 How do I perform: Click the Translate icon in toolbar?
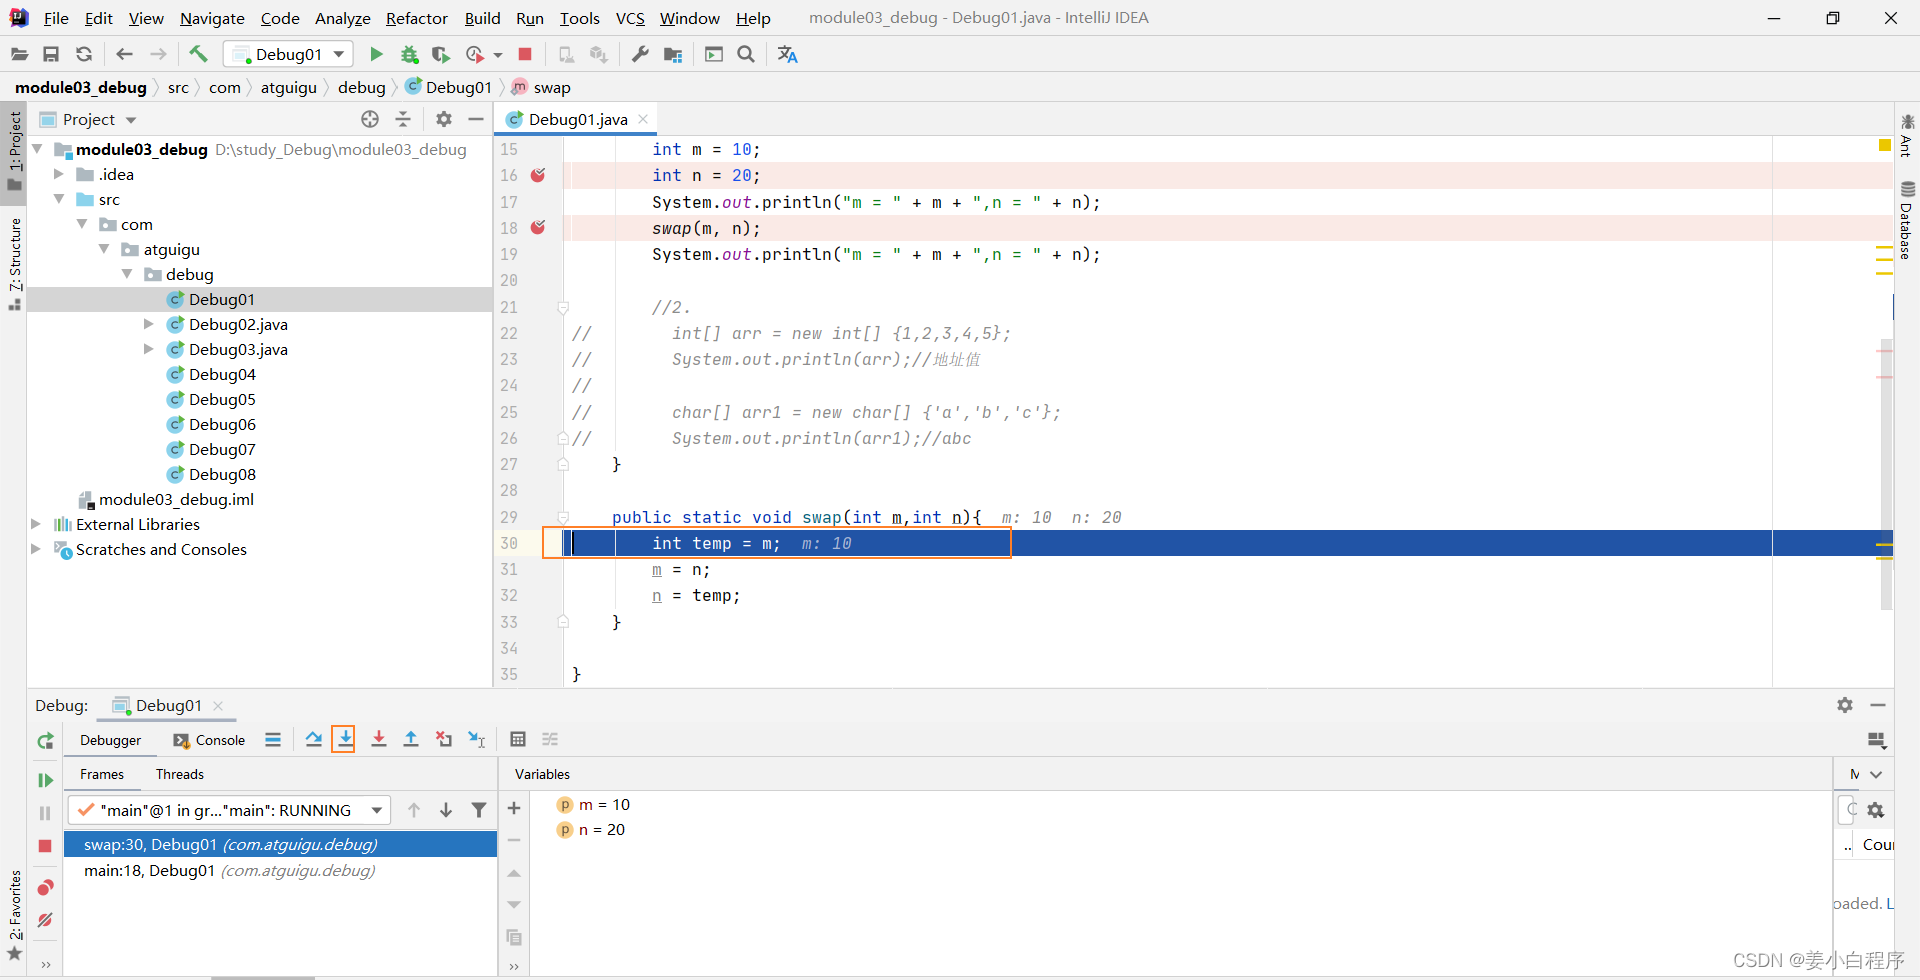788,54
